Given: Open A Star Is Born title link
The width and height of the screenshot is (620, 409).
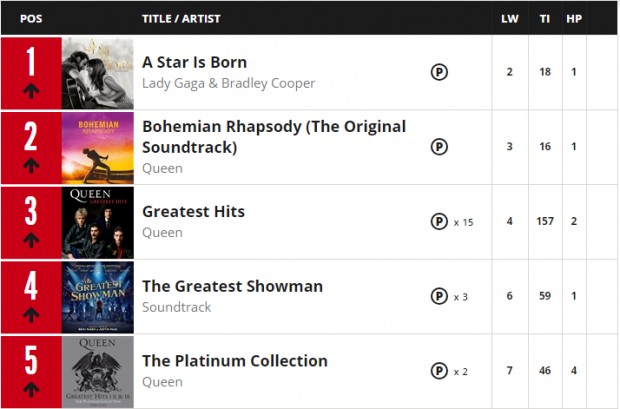Looking at the screenshot, I should (194, 62).
